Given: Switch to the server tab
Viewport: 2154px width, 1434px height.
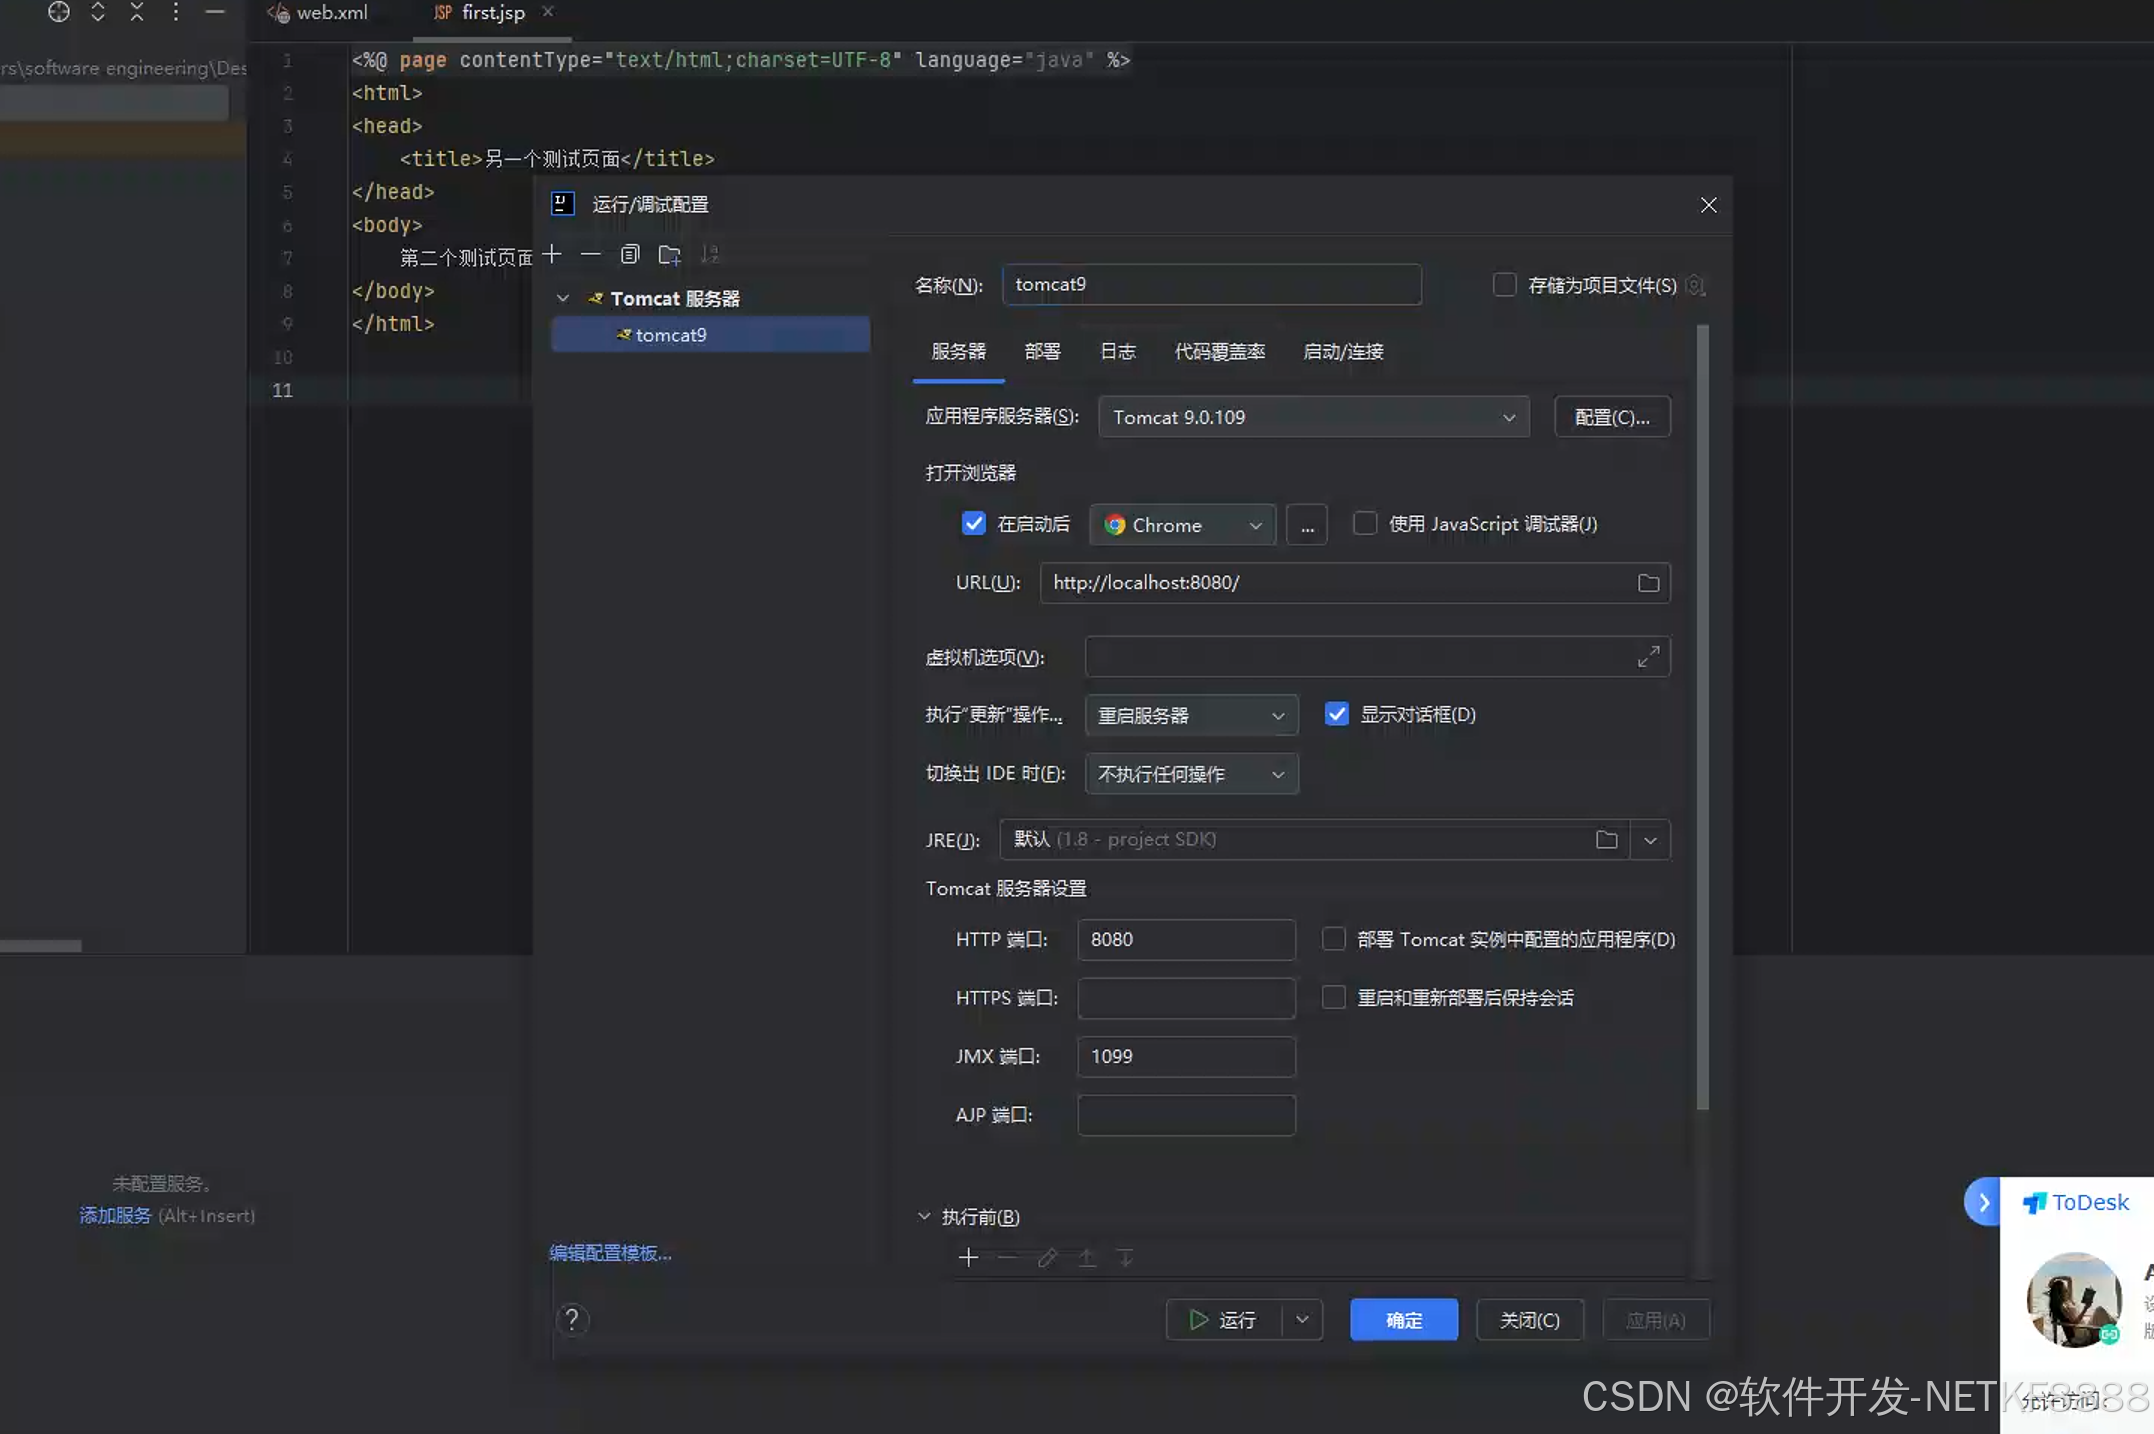Looking at the screenshot, I should click(x=958, y=352).
